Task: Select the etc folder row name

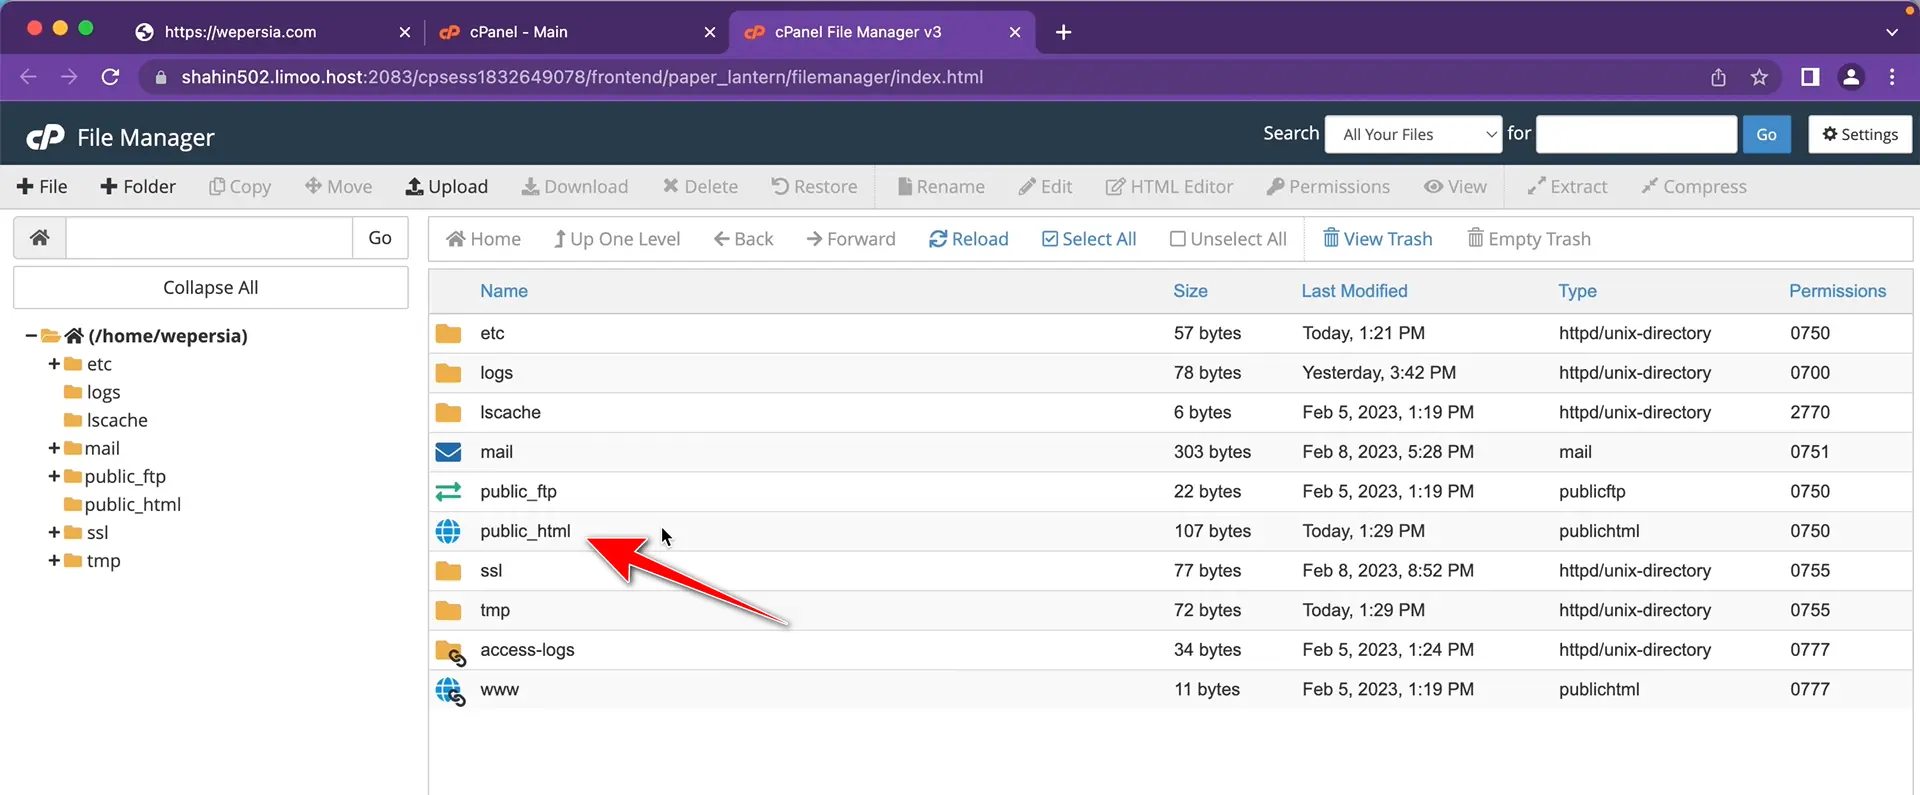Action: (x=492, y=333)
